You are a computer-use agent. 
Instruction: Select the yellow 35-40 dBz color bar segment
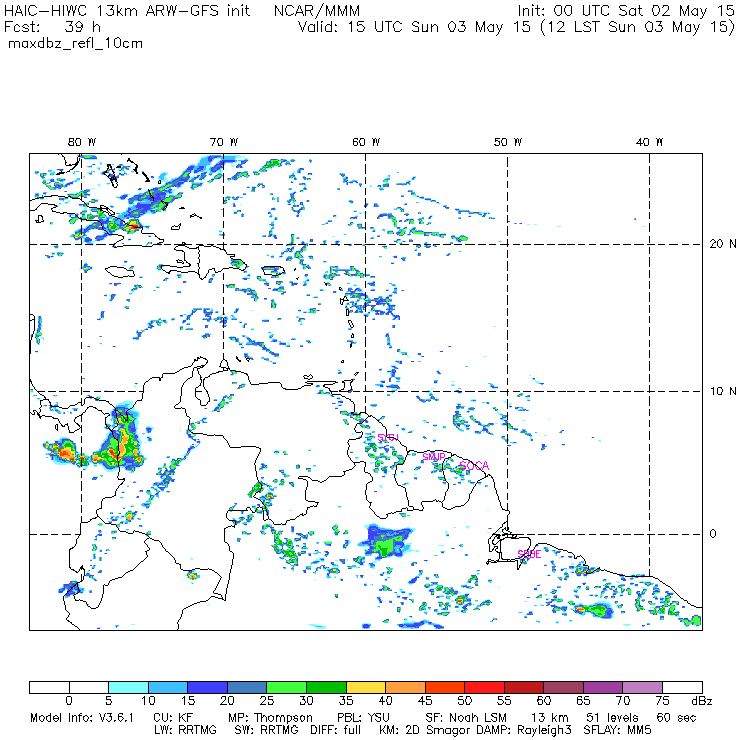(366, 687)
